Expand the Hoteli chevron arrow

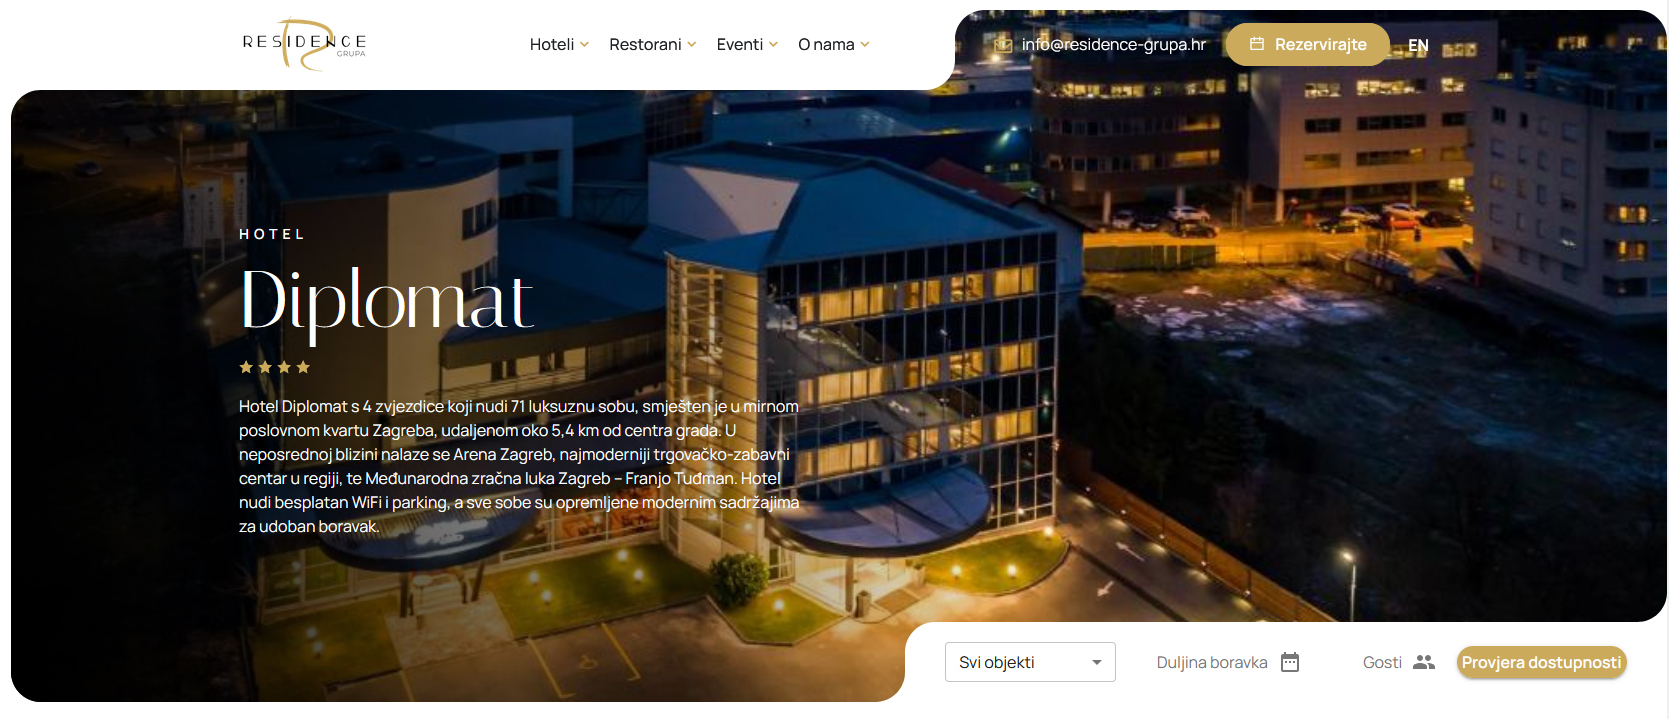584,44
